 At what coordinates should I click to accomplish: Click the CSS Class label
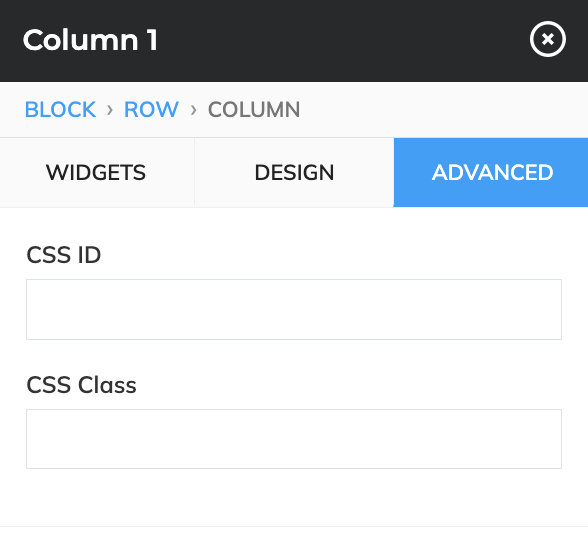coord(81,385)
